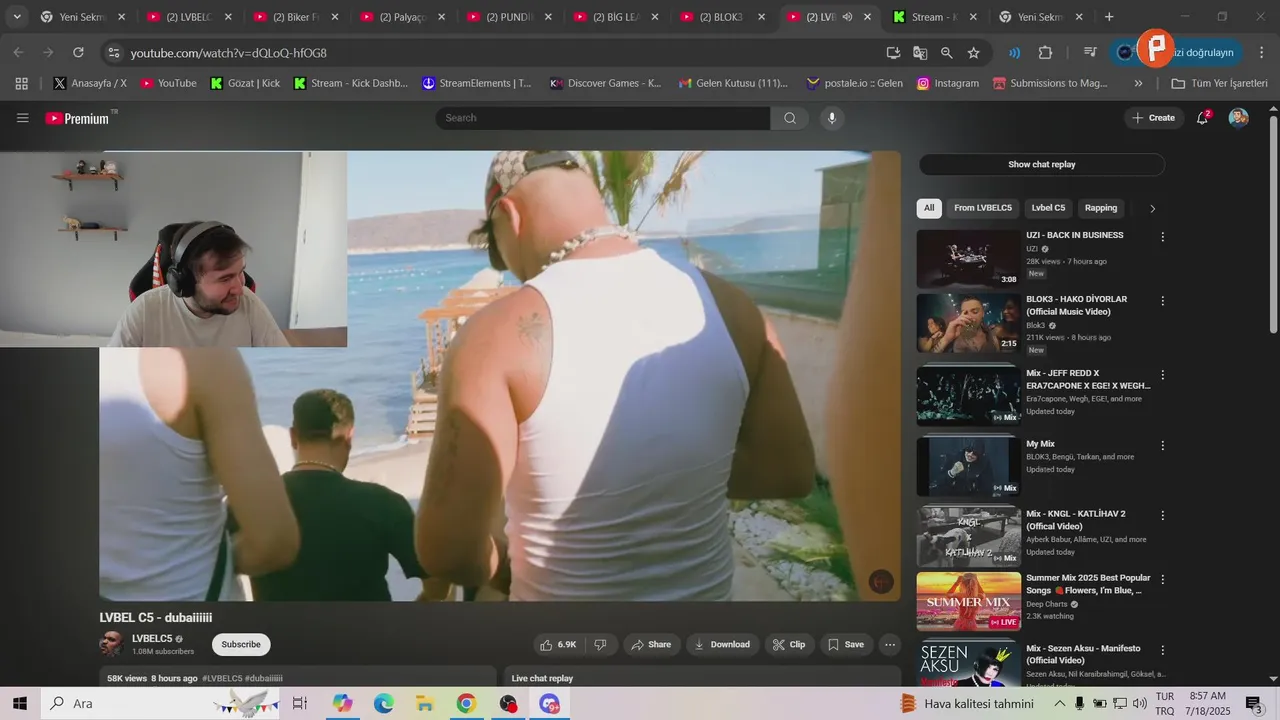Open the Instagram bookmark
1280x720 pixels.
pos(947,83)
